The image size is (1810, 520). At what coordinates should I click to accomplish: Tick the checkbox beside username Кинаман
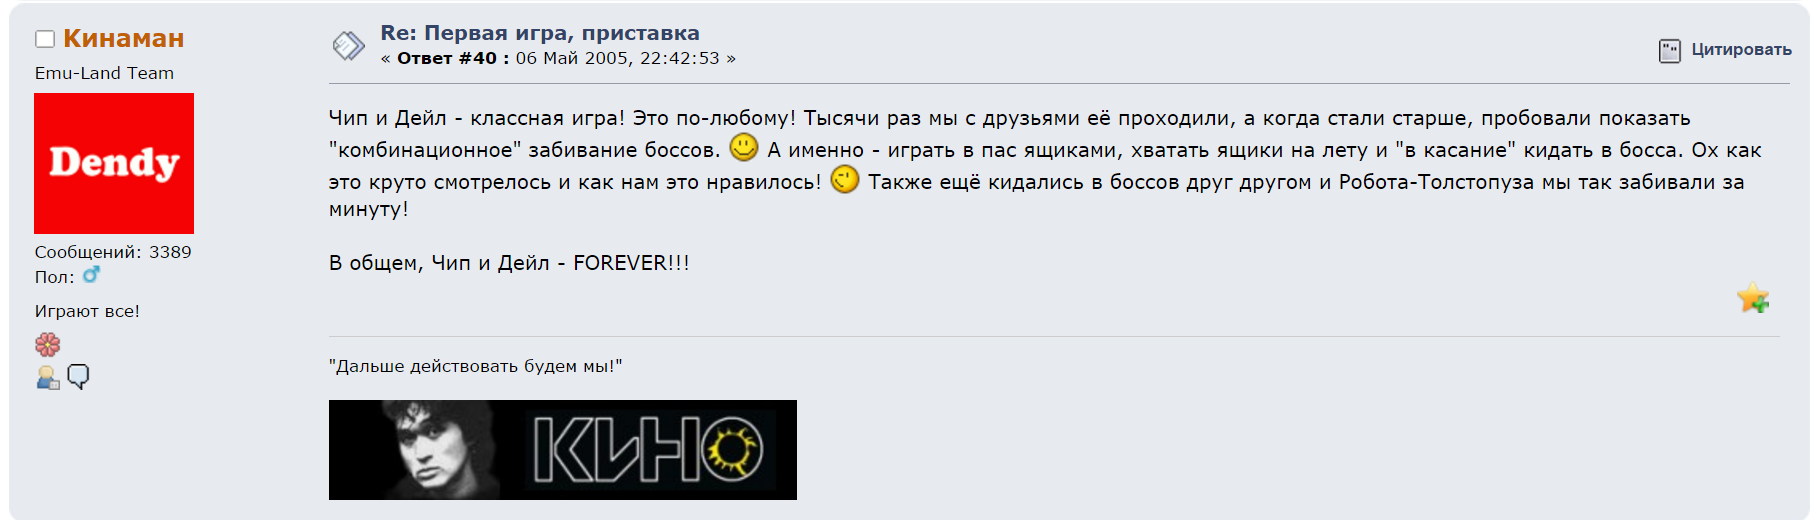[x=45, y=39]
